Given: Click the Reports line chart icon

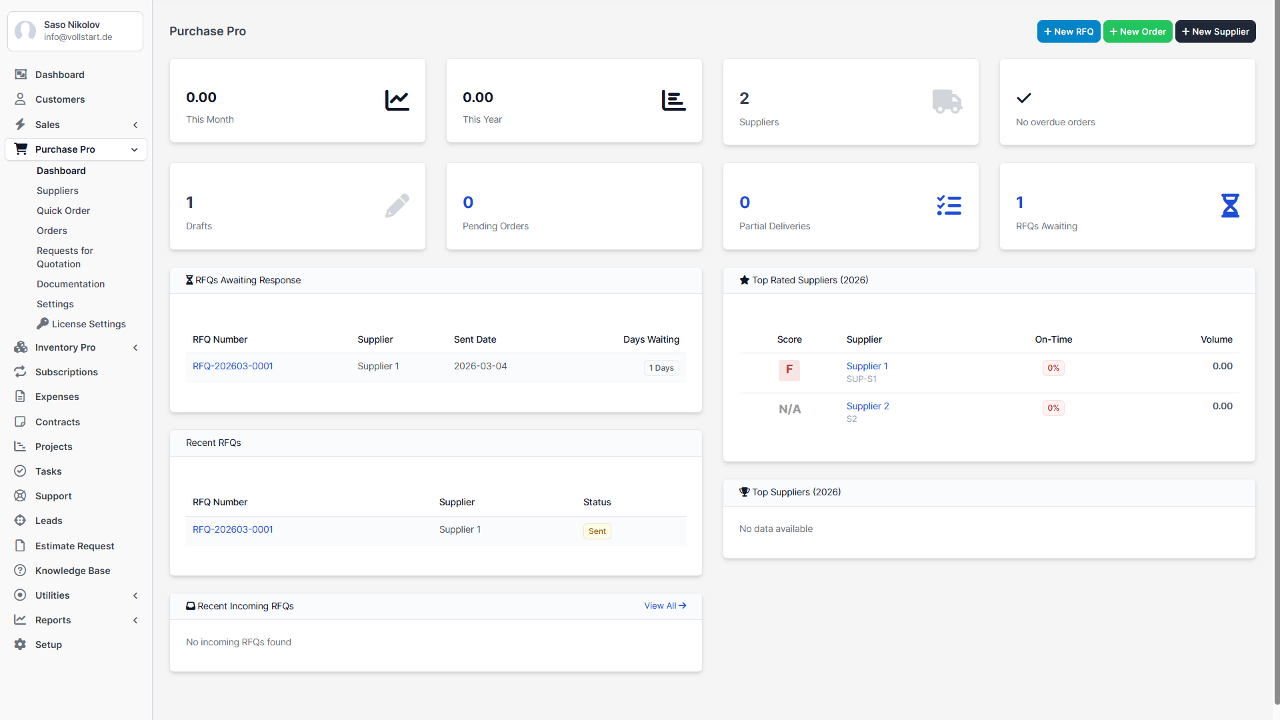Looking at the screenshot, I should [20, 620].
